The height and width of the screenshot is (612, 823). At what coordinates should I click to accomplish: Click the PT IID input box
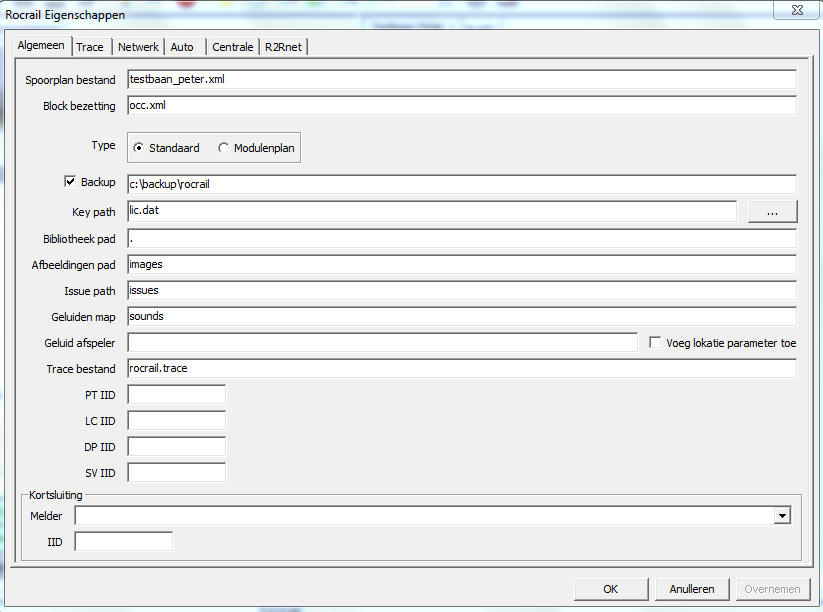(x=176, y=395)
